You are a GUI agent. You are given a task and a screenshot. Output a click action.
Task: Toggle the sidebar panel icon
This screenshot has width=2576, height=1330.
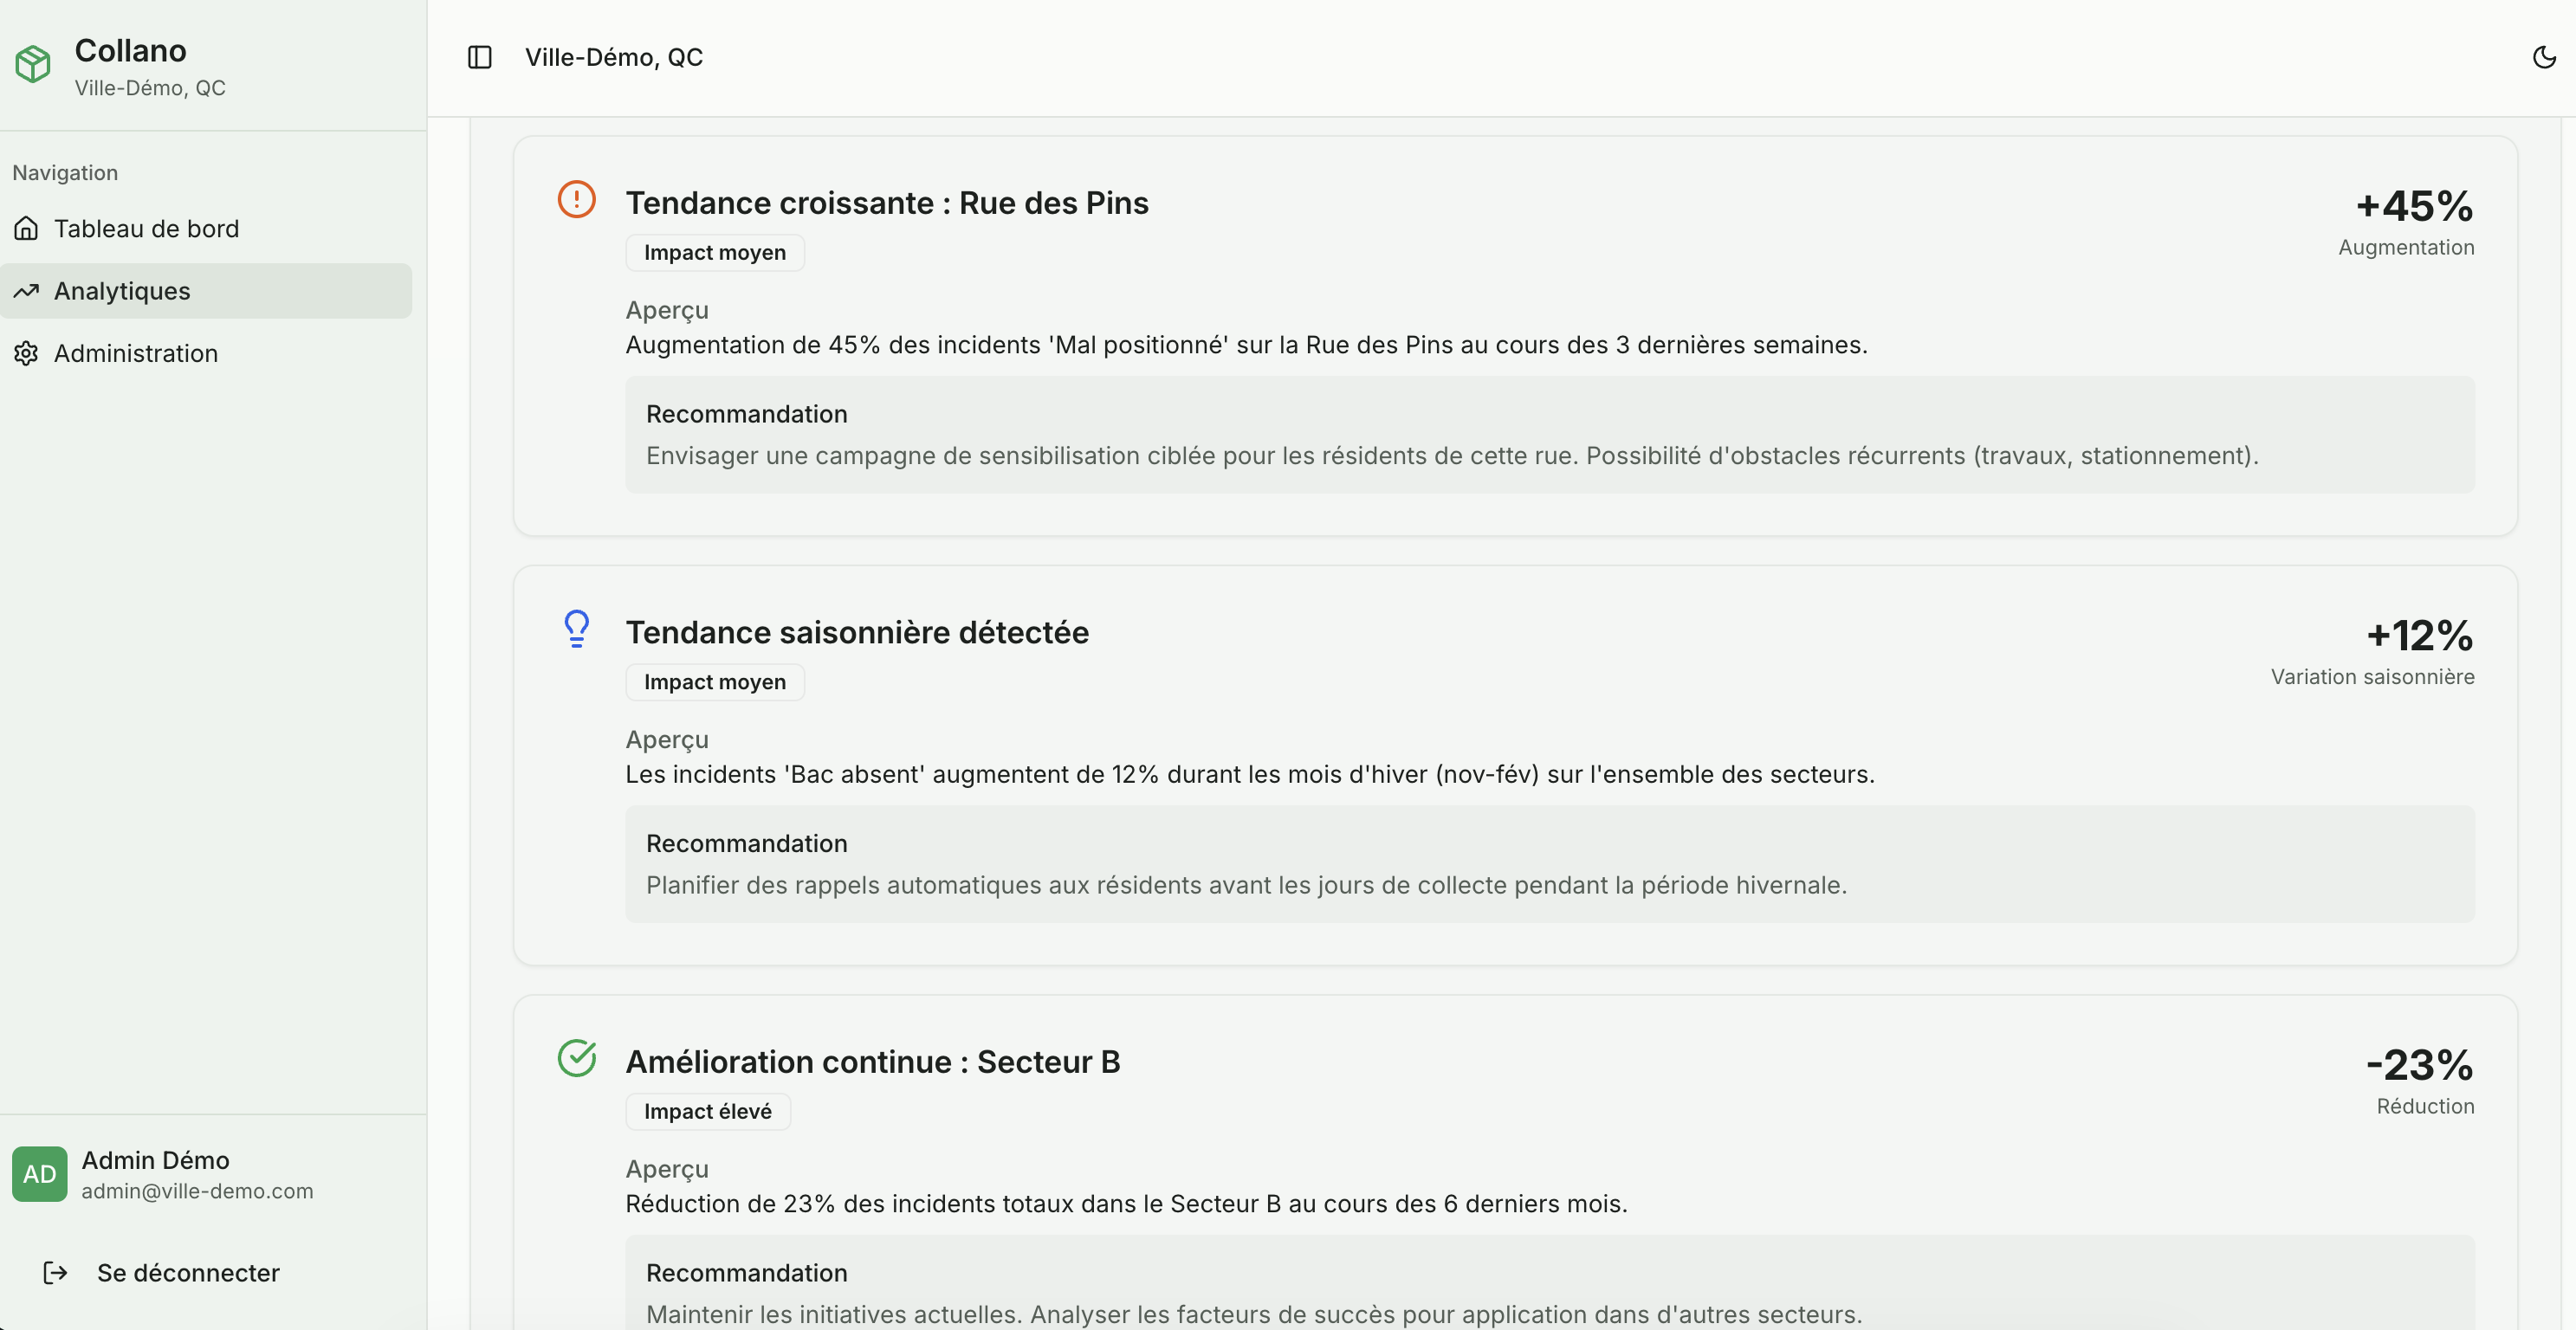point(480,58)
